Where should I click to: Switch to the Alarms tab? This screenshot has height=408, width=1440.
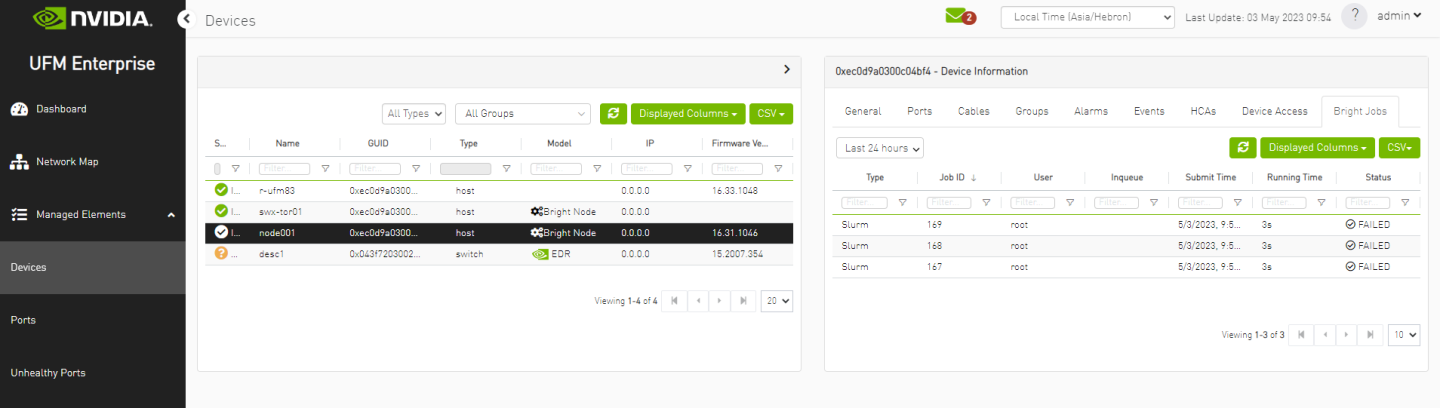pyautogui.click(x=1090, y=111)
